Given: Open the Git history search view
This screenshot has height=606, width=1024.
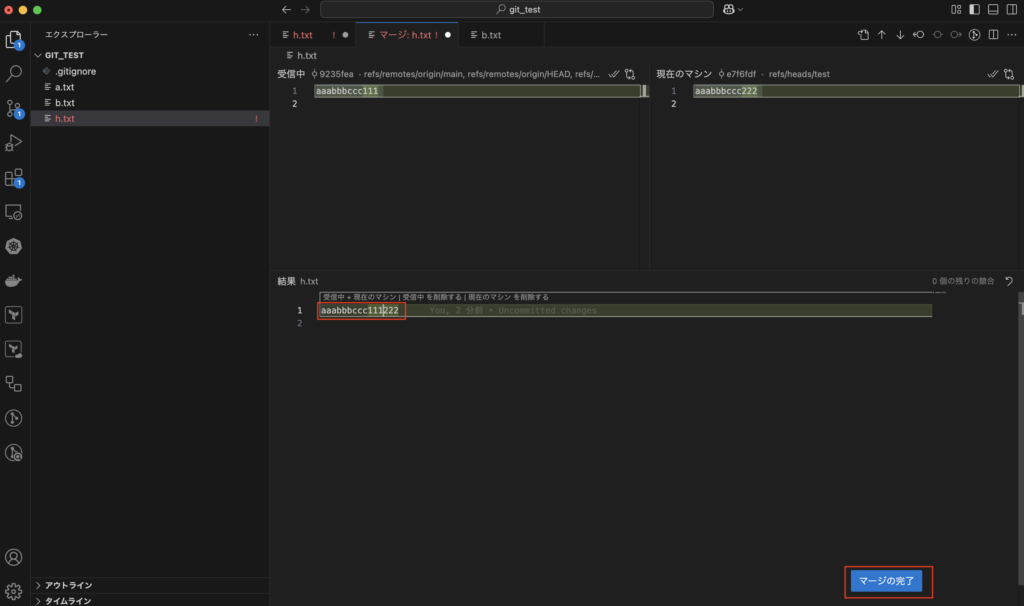Looking at the screenshot, I should pos(14,453).
